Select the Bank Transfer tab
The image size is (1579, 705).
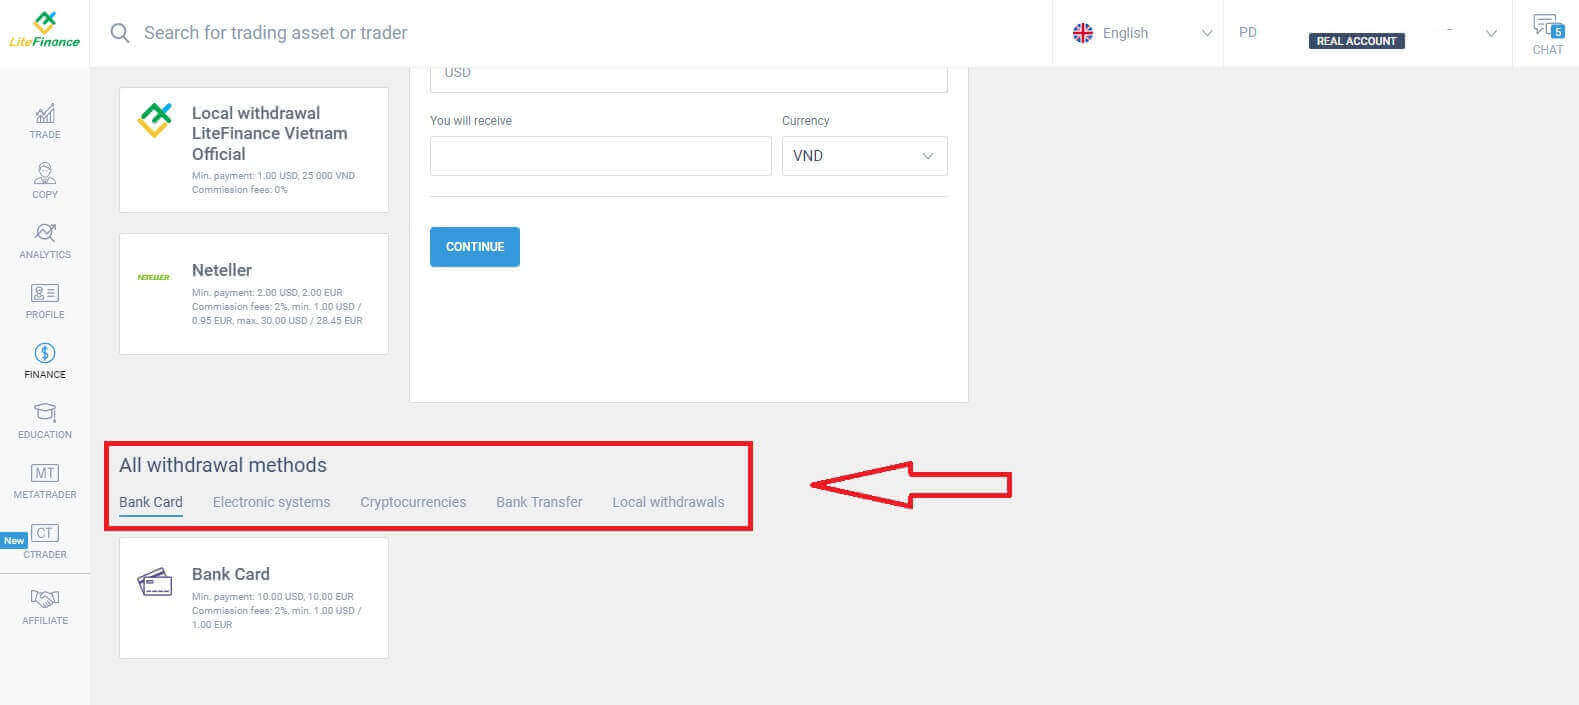click(539, 502)
